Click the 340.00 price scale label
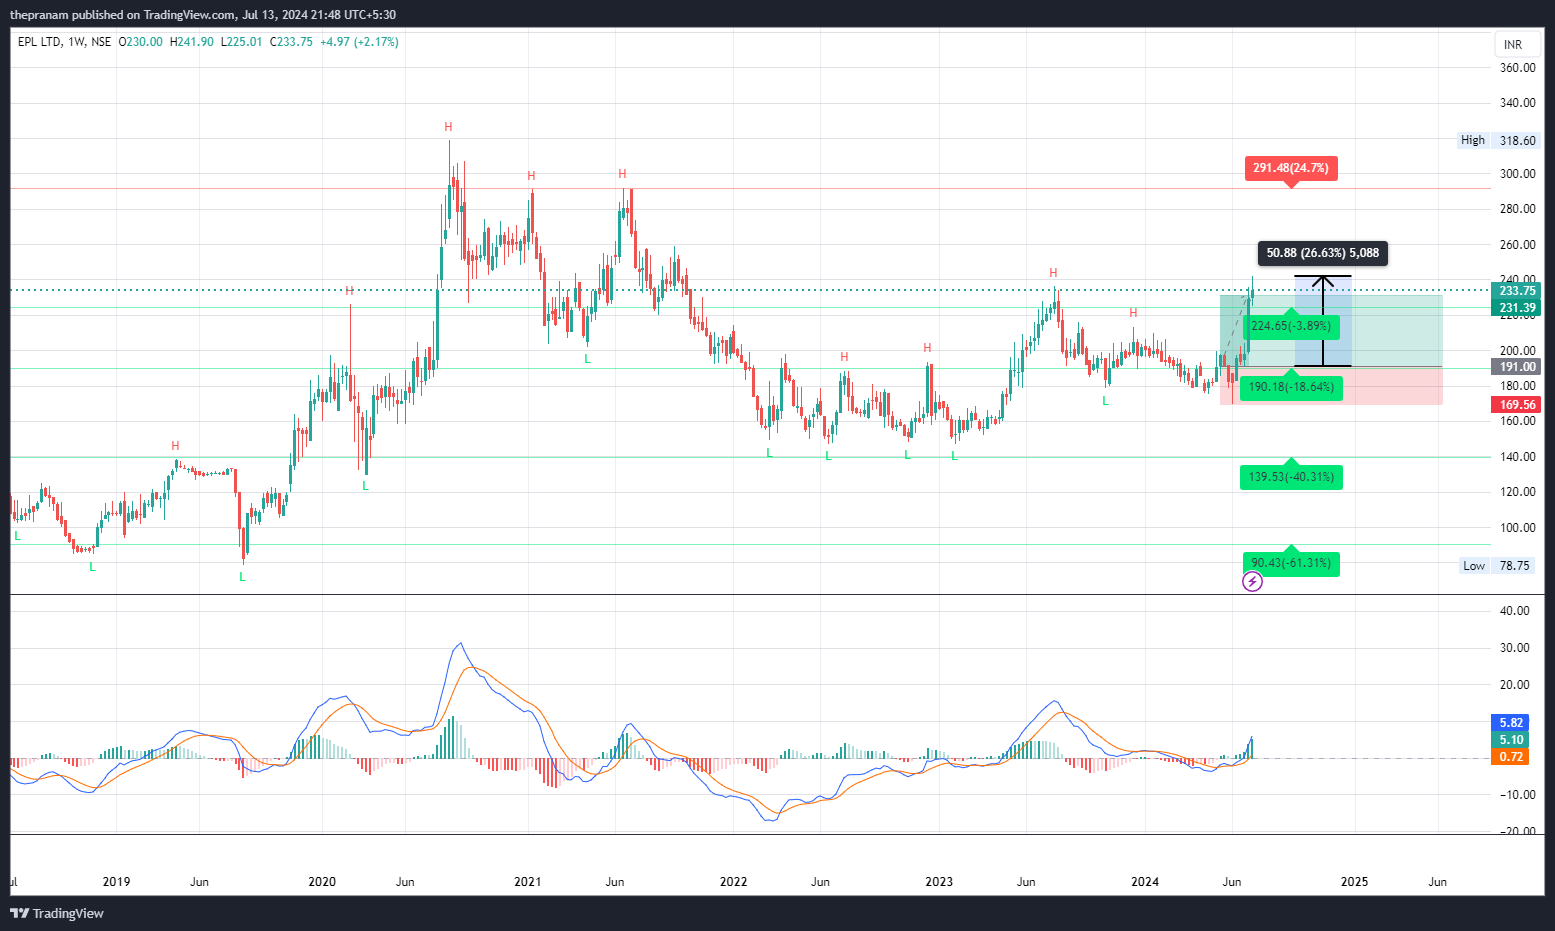 coord(1517,103)
